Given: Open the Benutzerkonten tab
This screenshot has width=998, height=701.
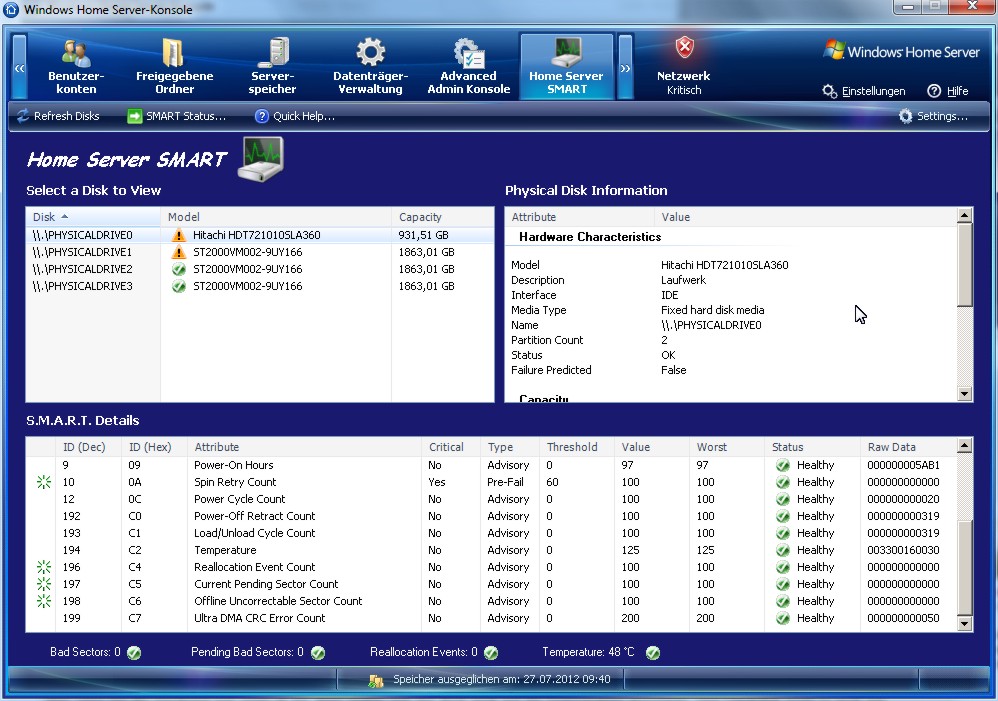Looking at the screenshot, I should 76,66.
